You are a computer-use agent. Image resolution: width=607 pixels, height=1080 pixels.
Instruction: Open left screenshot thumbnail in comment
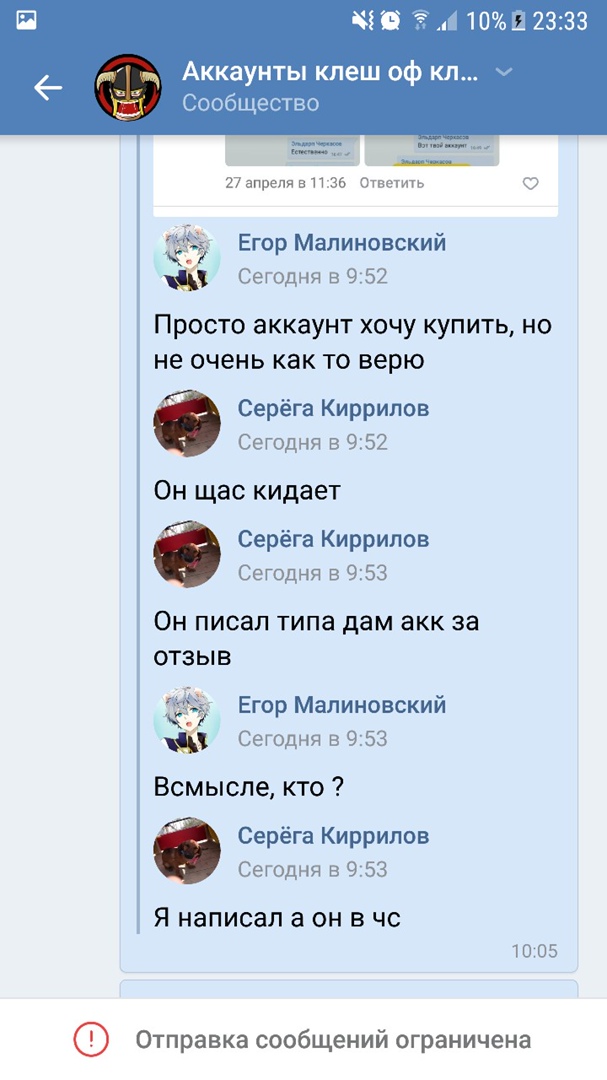[292, 150]
